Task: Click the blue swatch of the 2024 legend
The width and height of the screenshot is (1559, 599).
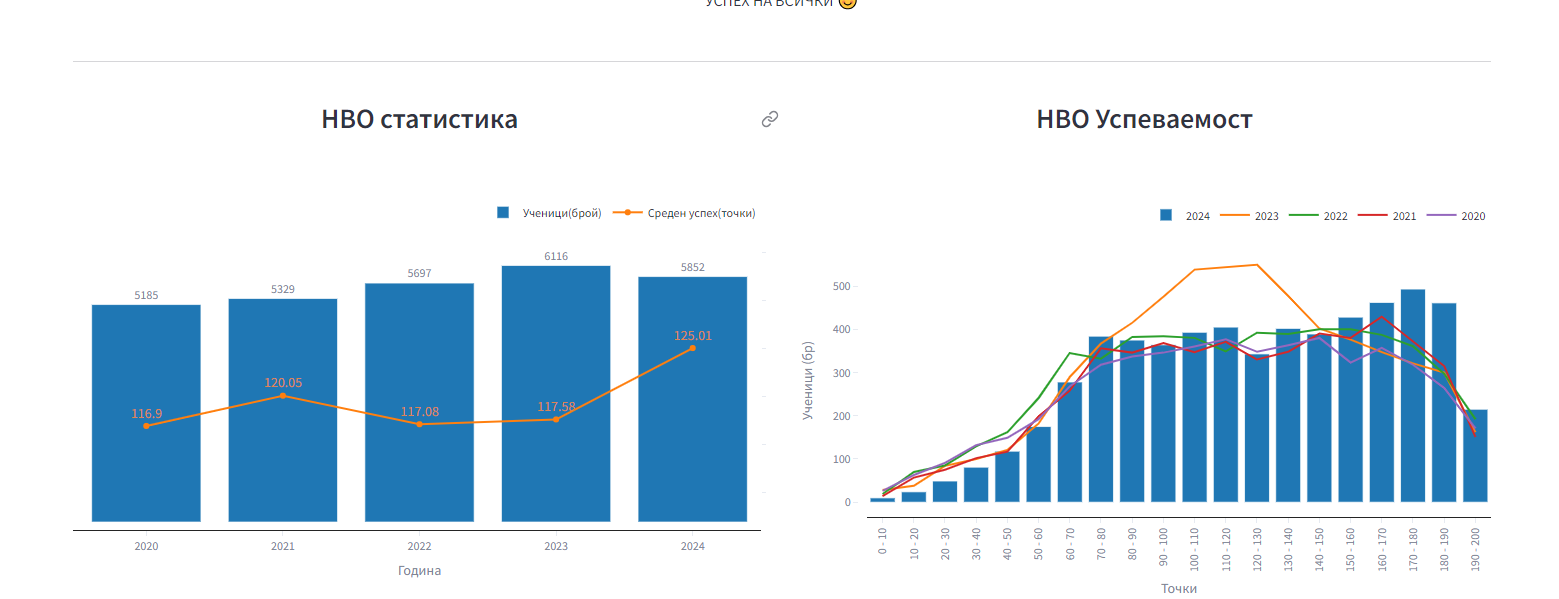Action: click(1166, 216)
